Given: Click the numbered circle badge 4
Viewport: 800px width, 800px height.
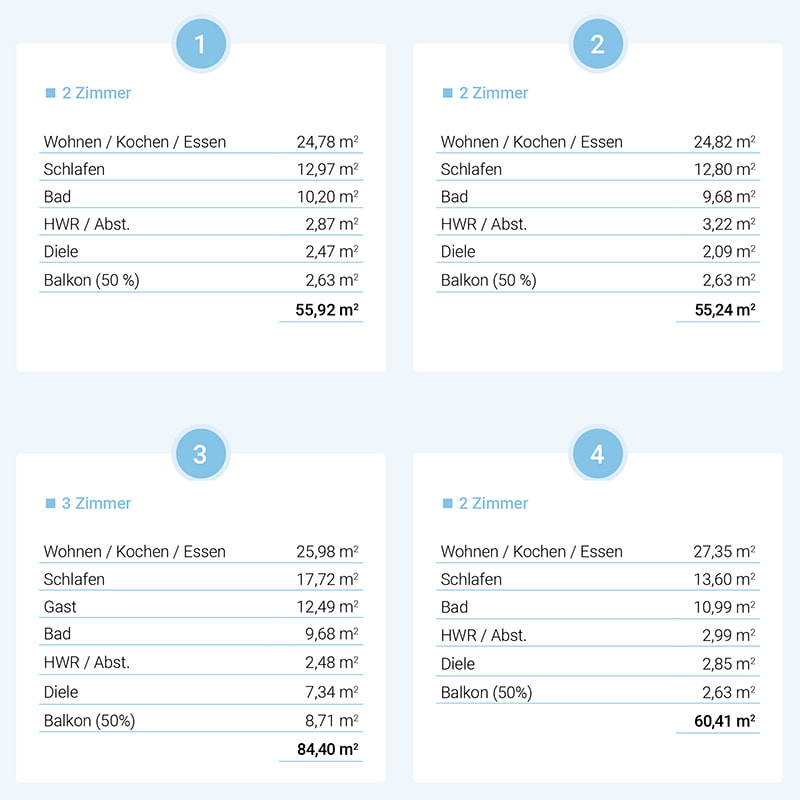Looking at the screenshot, I should point(598,455).
